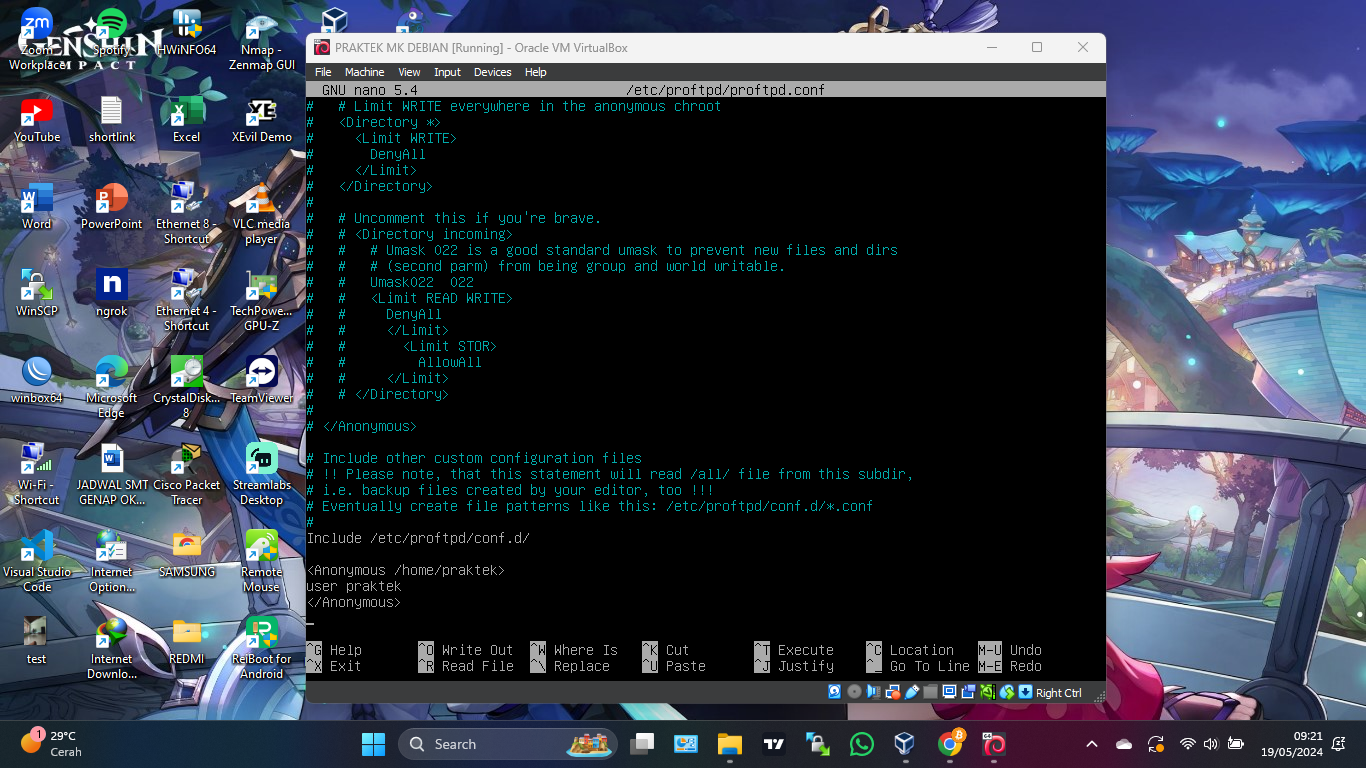Select the WinSCP desktop icon
This screenshot has height=768, width=1366.
(37, 293)
